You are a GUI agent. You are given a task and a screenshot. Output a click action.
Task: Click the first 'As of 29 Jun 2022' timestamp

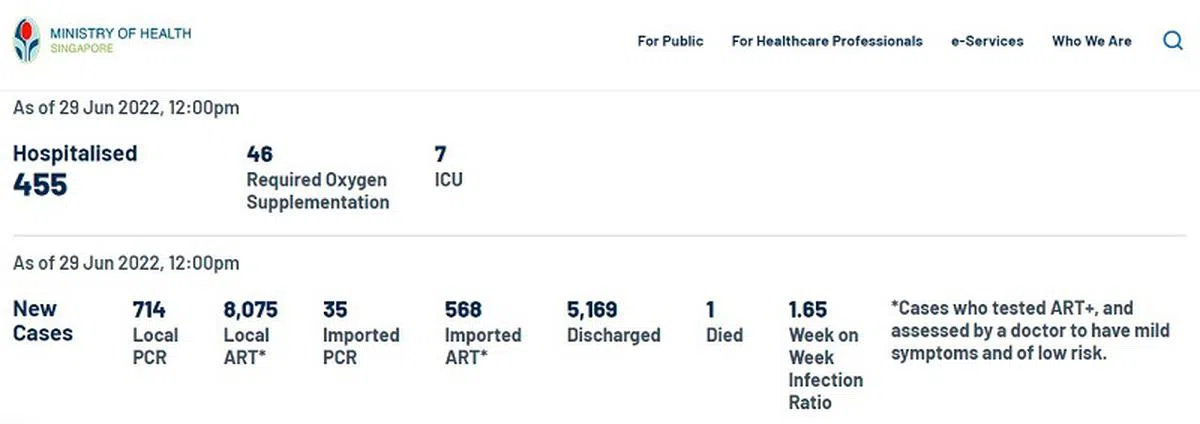coord(126,108)
